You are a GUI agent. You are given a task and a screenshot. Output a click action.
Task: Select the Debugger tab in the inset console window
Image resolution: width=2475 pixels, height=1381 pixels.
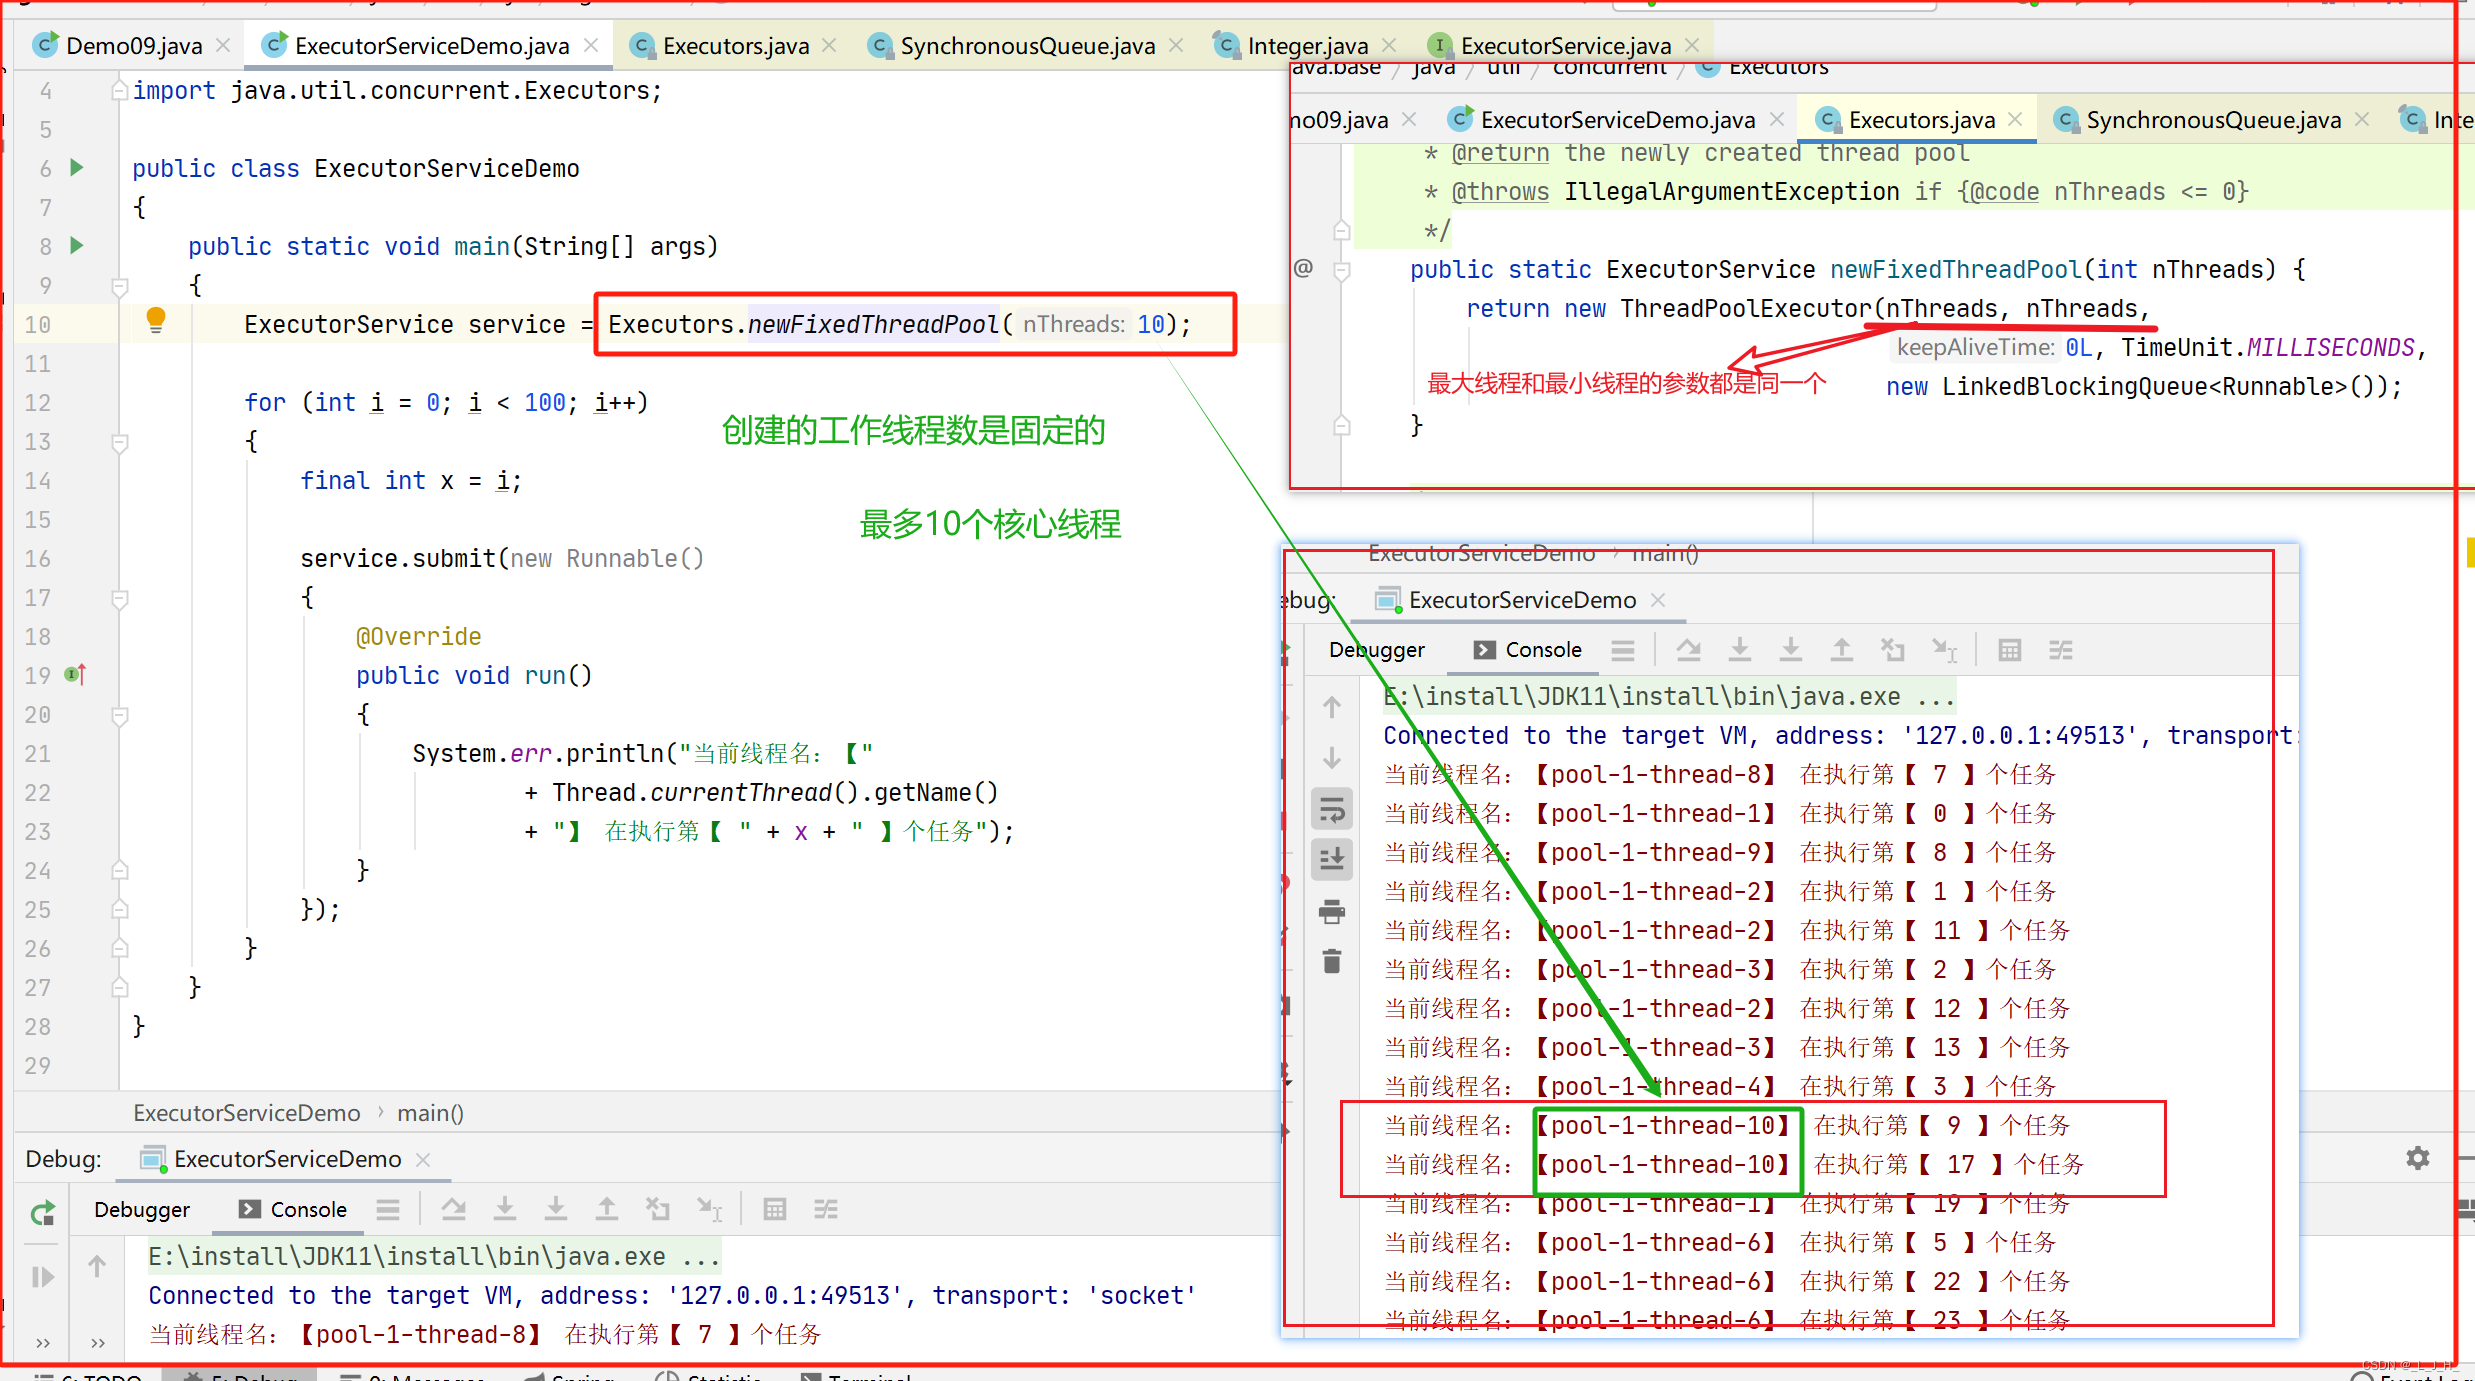click(x=1377, y=651)
